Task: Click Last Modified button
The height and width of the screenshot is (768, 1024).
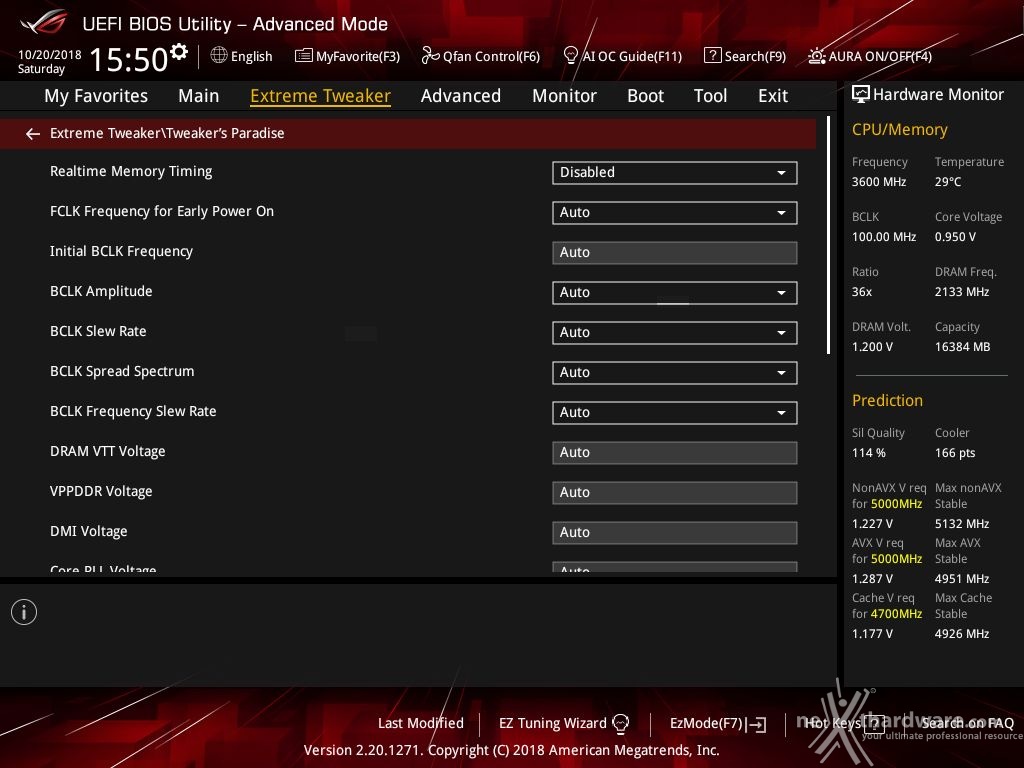Action: pyautogui.click(x=421, y=723)
